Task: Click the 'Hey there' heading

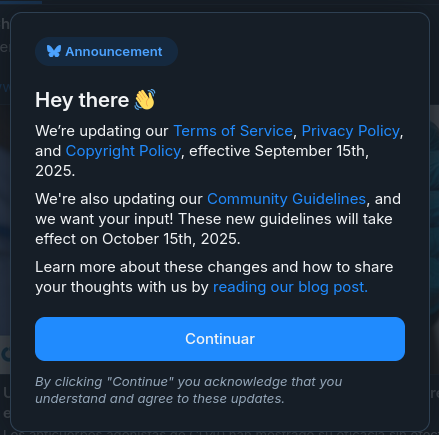Action: click(82, 100)
